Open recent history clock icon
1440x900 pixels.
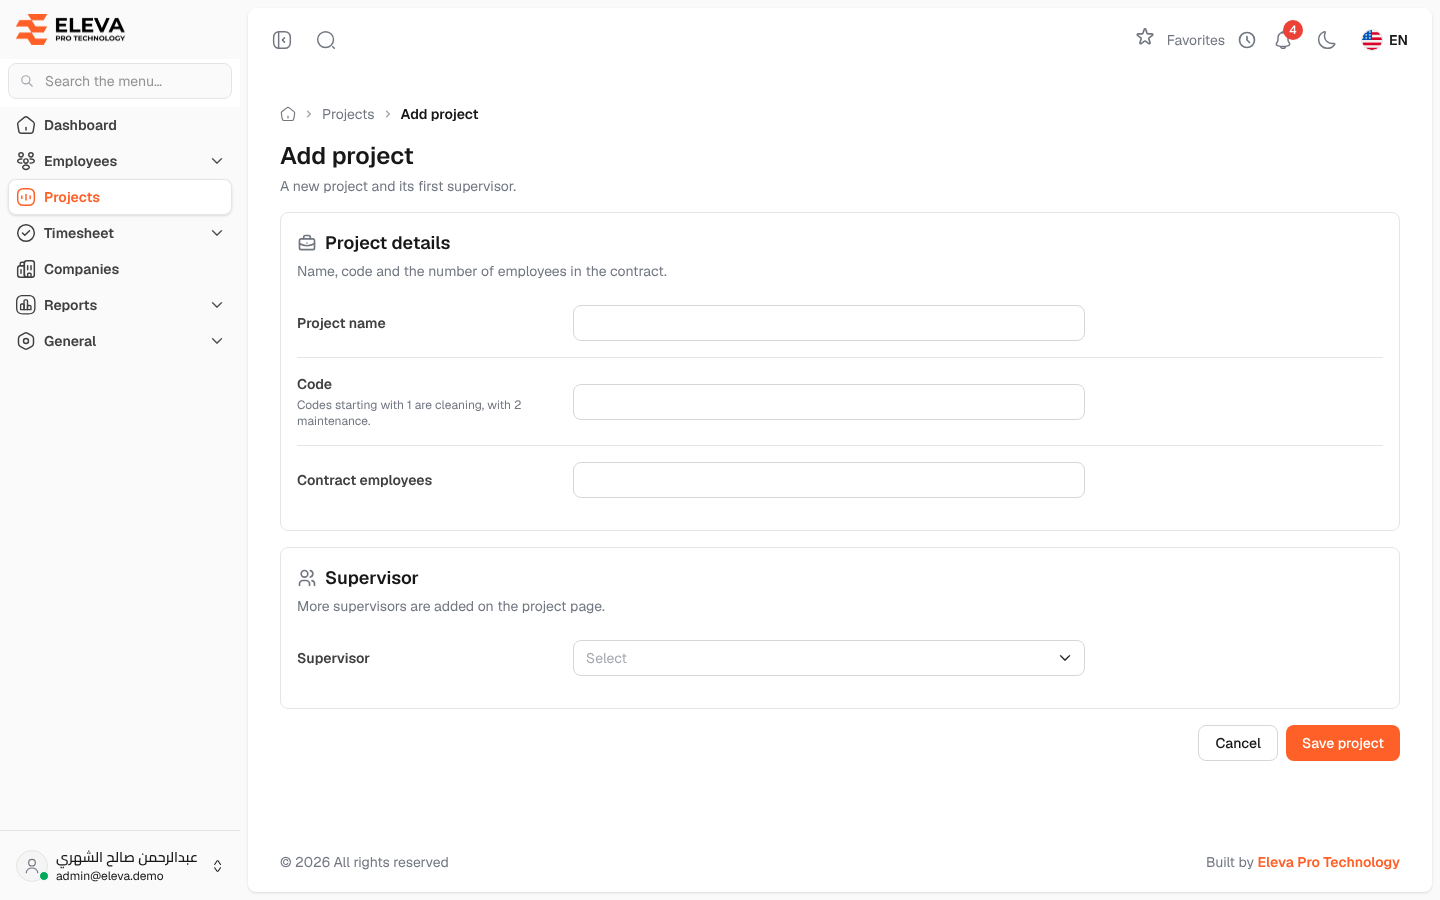(x=1247, y=40)
